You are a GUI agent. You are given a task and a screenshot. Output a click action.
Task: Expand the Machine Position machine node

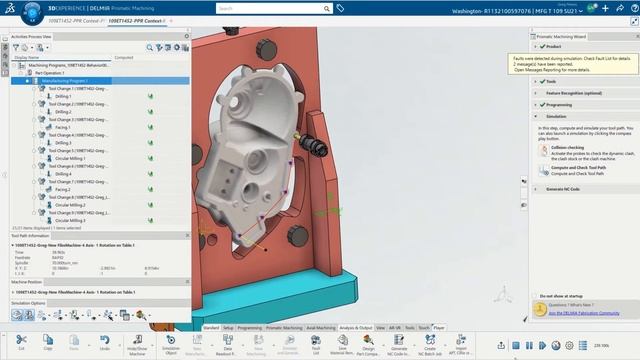click(x=13, y=292)
